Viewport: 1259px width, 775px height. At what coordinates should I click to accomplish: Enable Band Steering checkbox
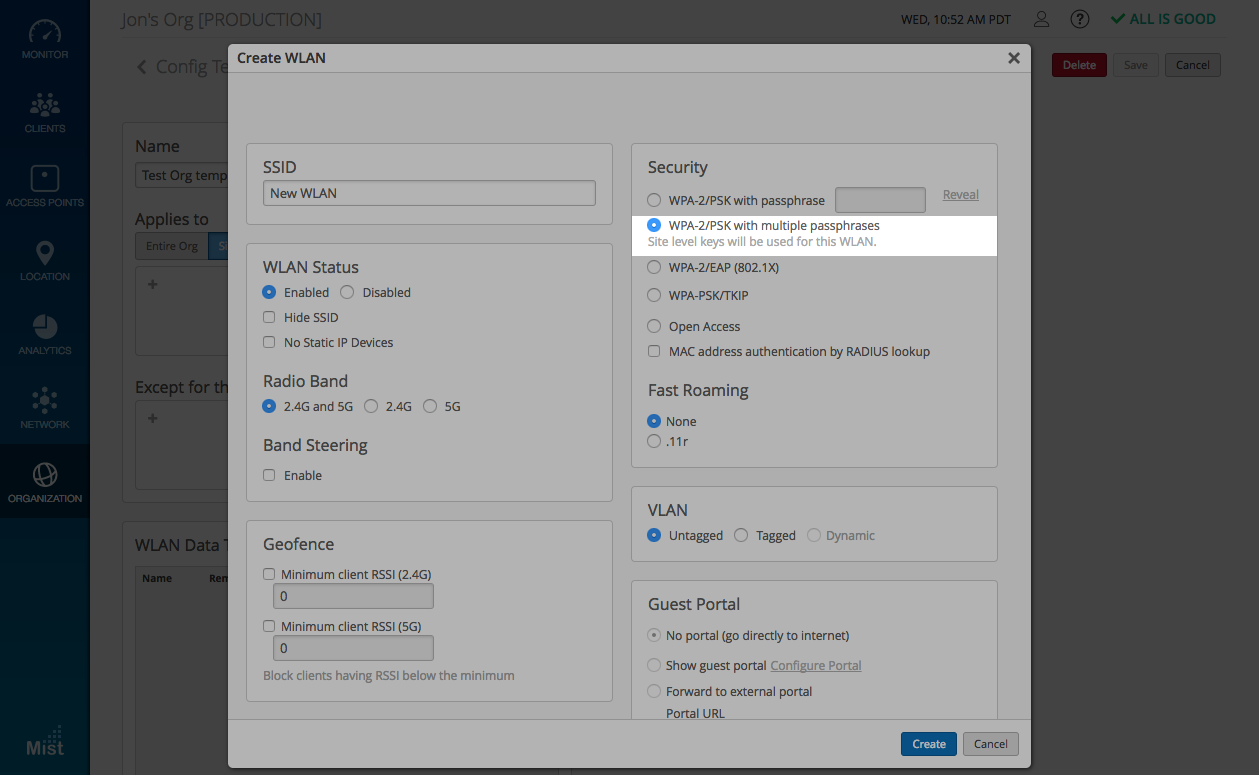(x=269, y=475)
